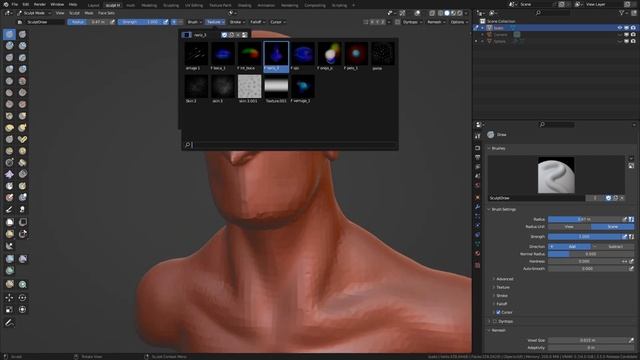Hide busto object with eye icon

620,28
